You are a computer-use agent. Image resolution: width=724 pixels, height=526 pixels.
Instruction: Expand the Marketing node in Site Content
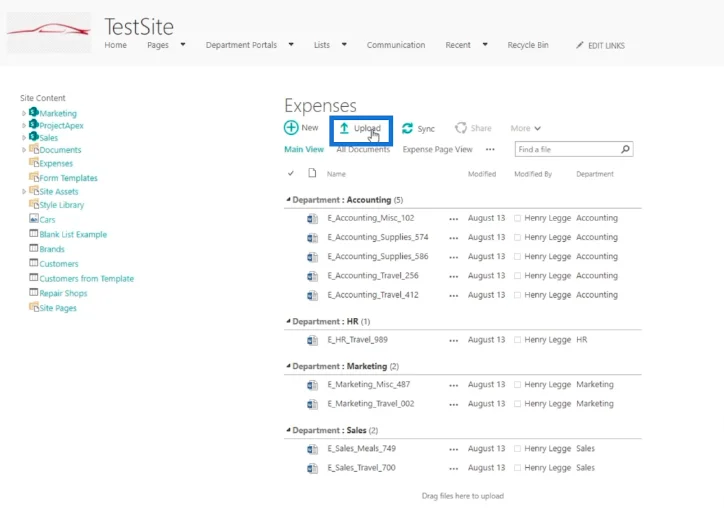click(24, 113)
